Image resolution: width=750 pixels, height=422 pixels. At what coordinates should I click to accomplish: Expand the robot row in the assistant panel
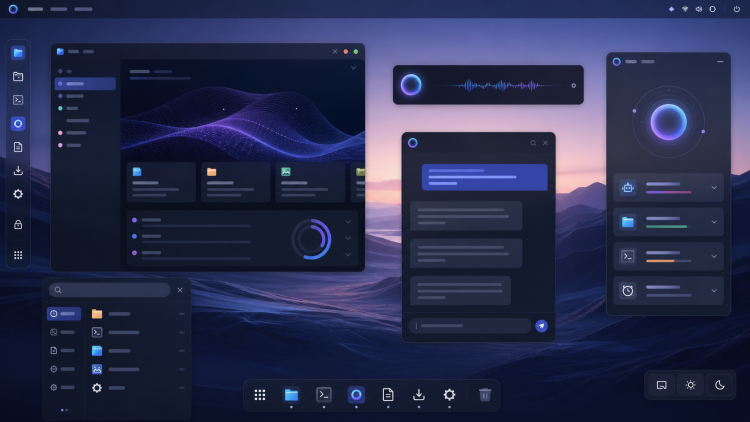click(x=714, y=188)
